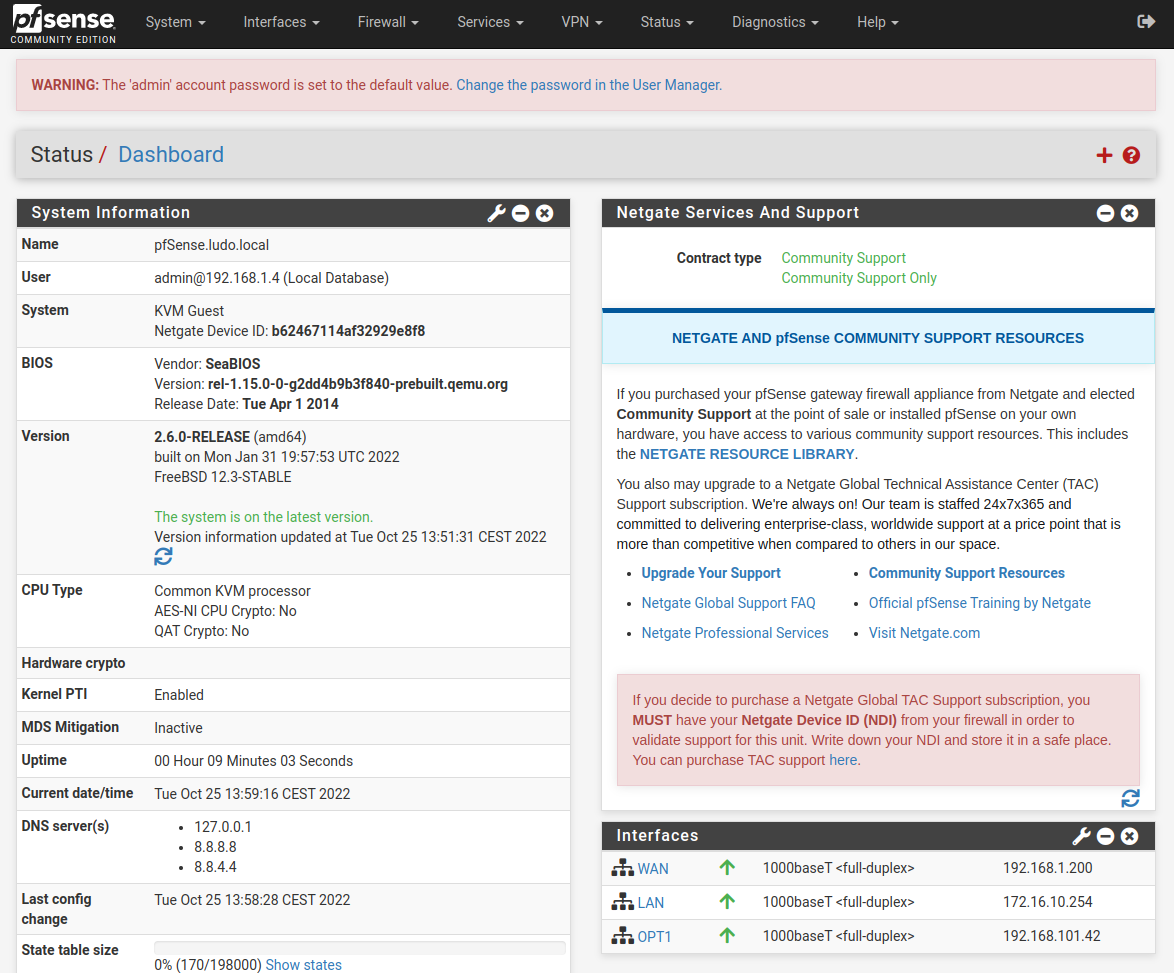Click the LAN IP address 172.16.10.254
Image resolution: width=1174 pixels, height=973 pixels.
(1047, 902)
